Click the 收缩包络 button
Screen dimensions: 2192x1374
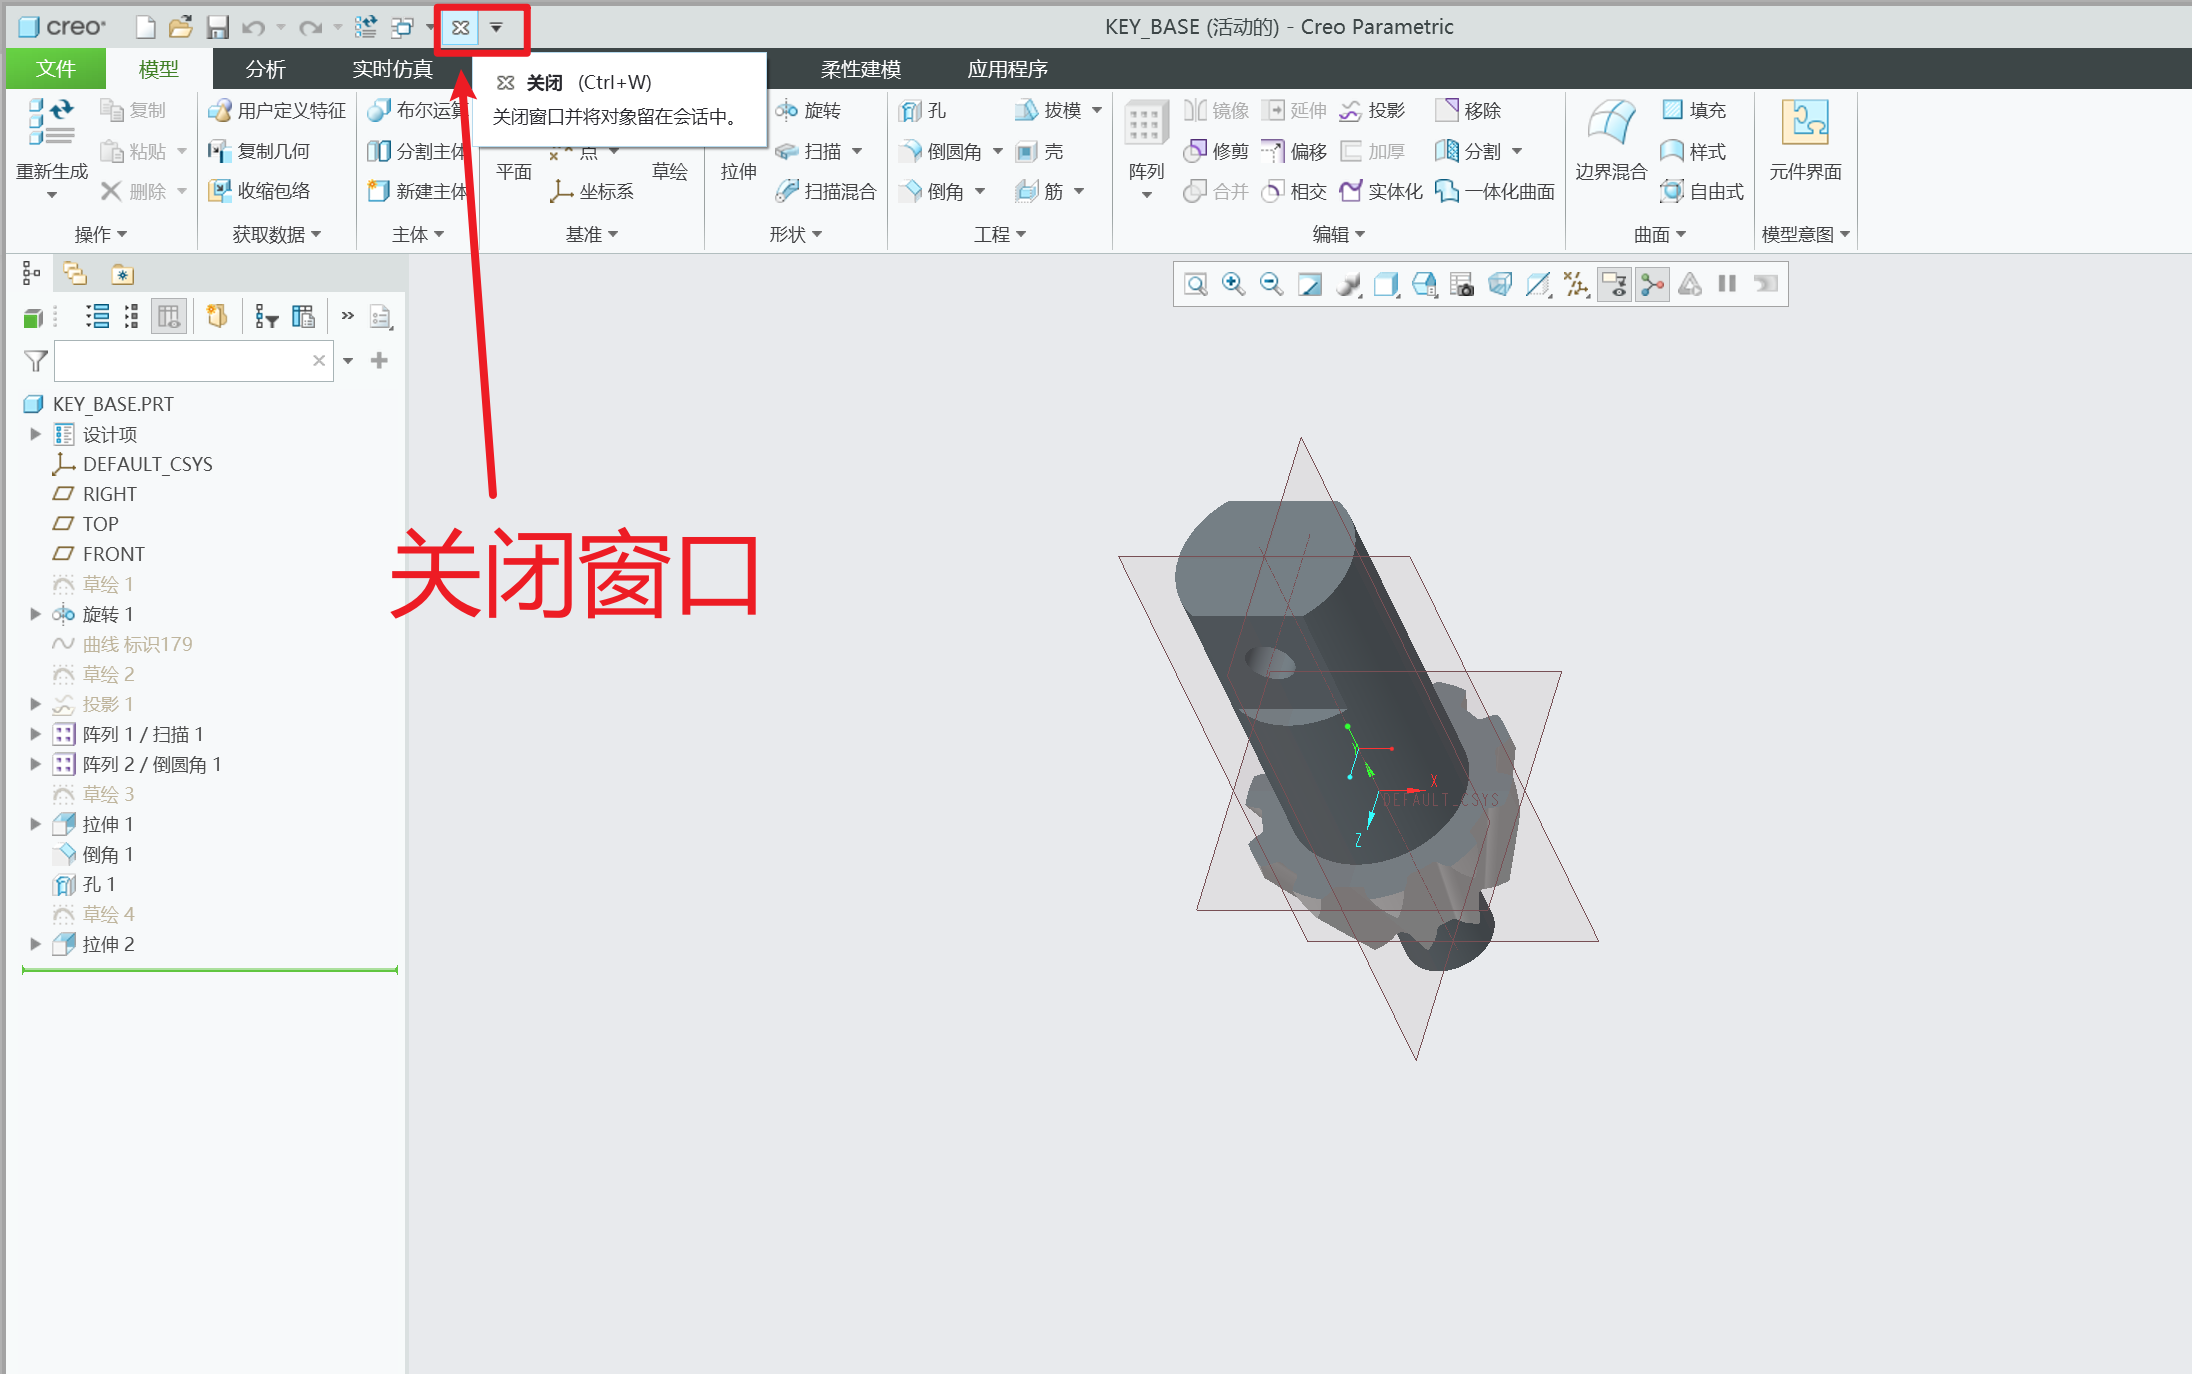pos(260,191)
